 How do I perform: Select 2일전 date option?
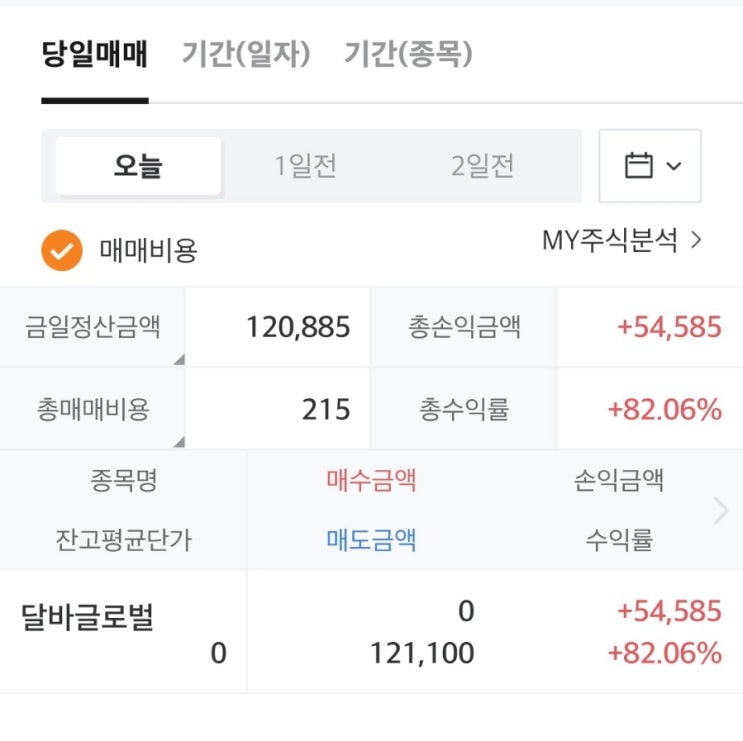[x=482, y=166]
